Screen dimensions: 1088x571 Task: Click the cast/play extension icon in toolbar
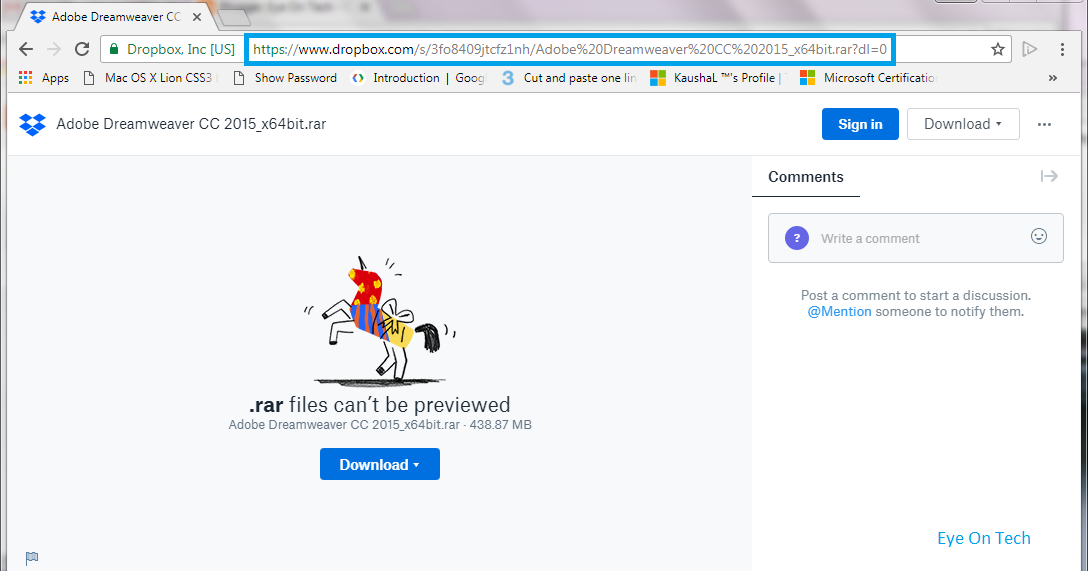1030,49
